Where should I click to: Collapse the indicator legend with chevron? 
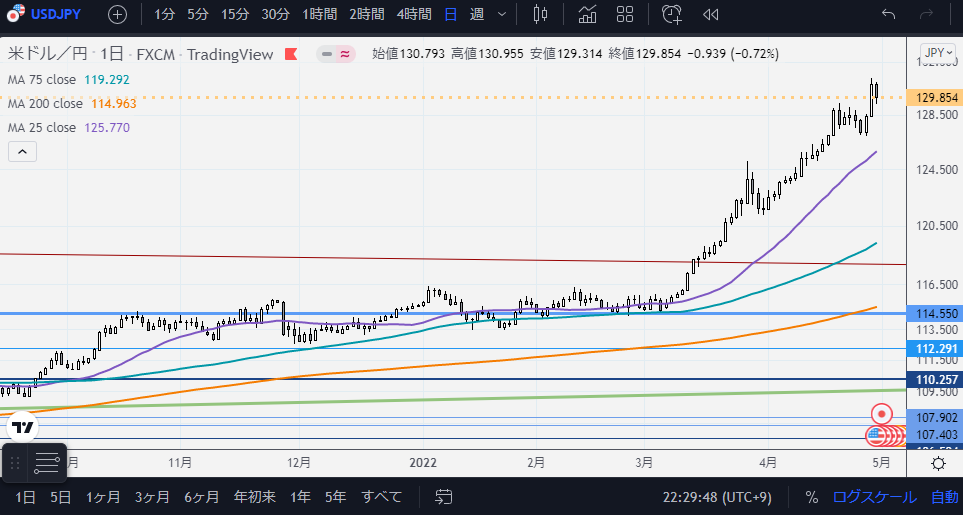click(22, 152)
